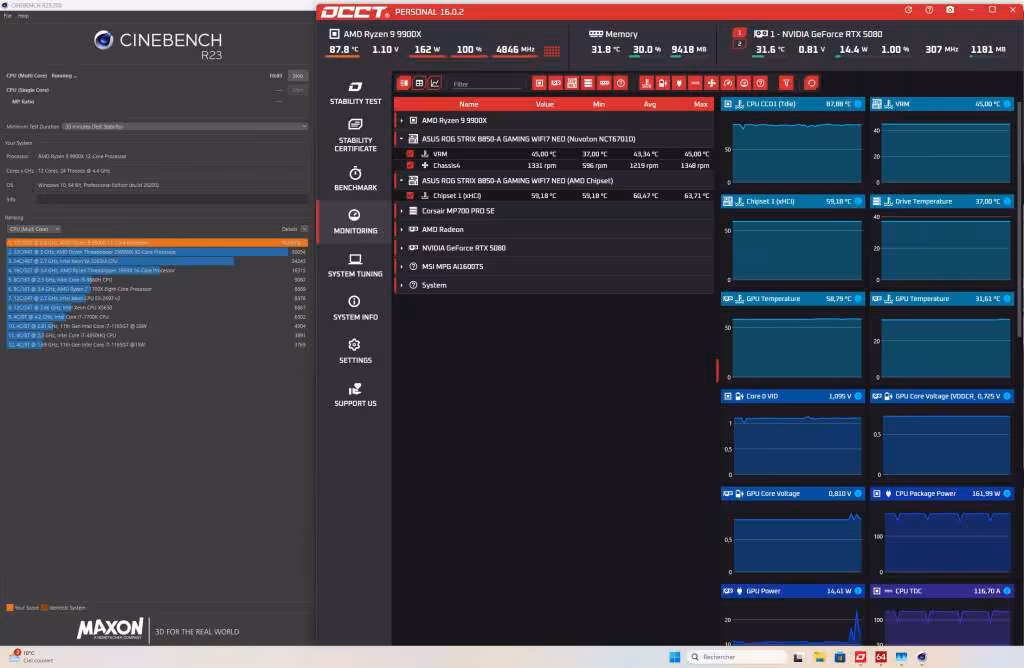Toggle the motherboard device filter icon
This screenshot has width=1024, height=668.
point(572,83)
